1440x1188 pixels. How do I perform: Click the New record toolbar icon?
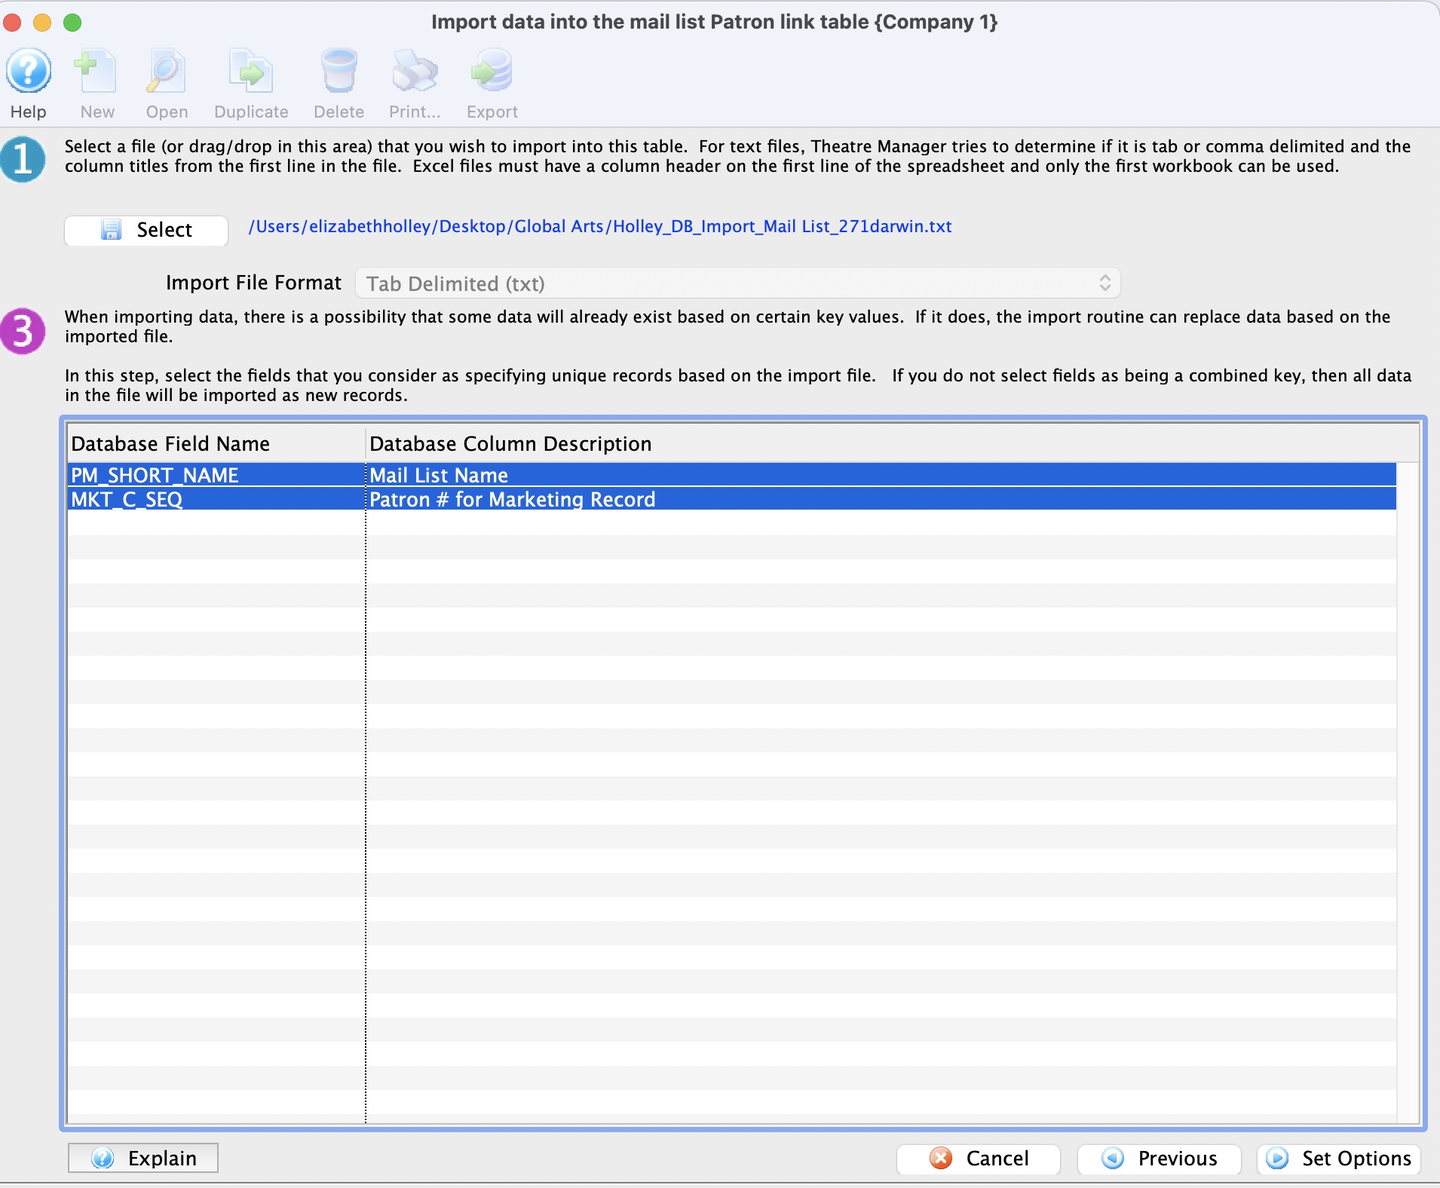(x=97, y=72)
